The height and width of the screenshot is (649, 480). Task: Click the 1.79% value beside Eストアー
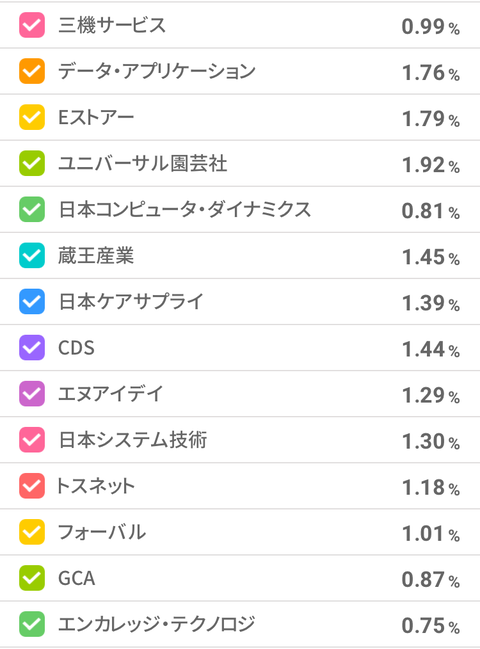point(431,119)
